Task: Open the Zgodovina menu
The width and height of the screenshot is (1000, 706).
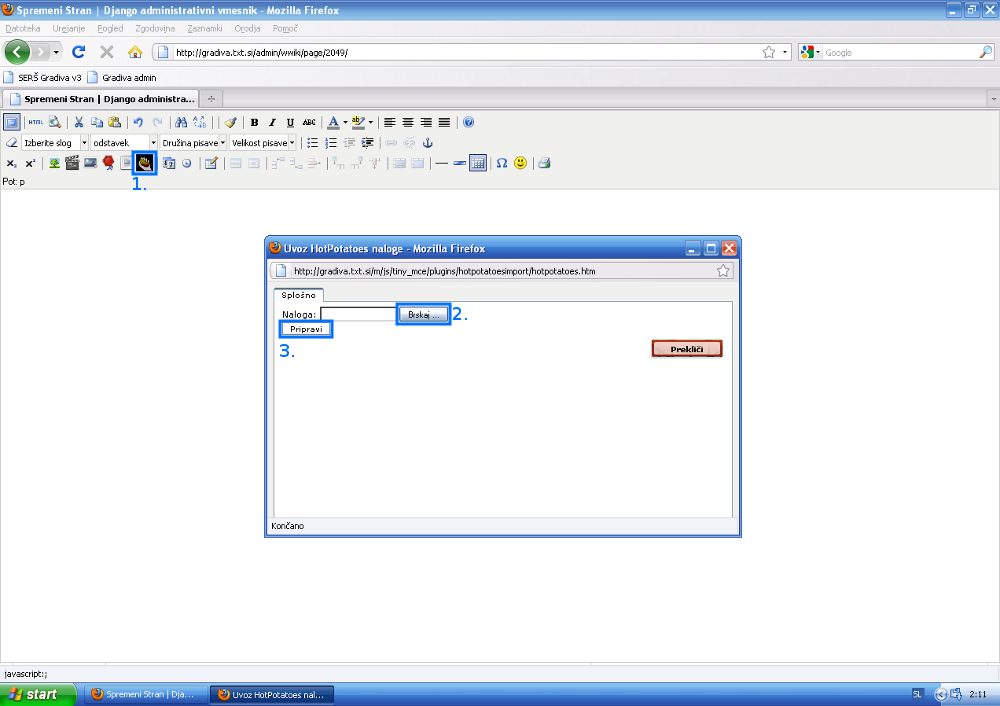Action: [x=155, y=29]
